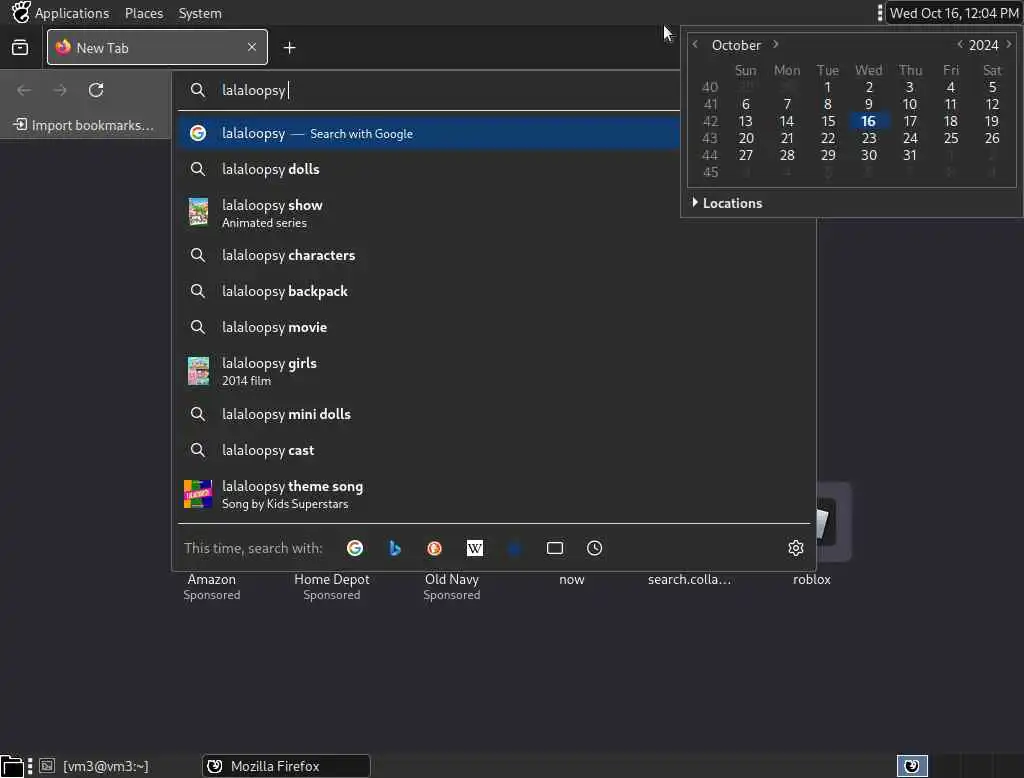Reload the current page
1024x778 pixels.
coord(96,90)
